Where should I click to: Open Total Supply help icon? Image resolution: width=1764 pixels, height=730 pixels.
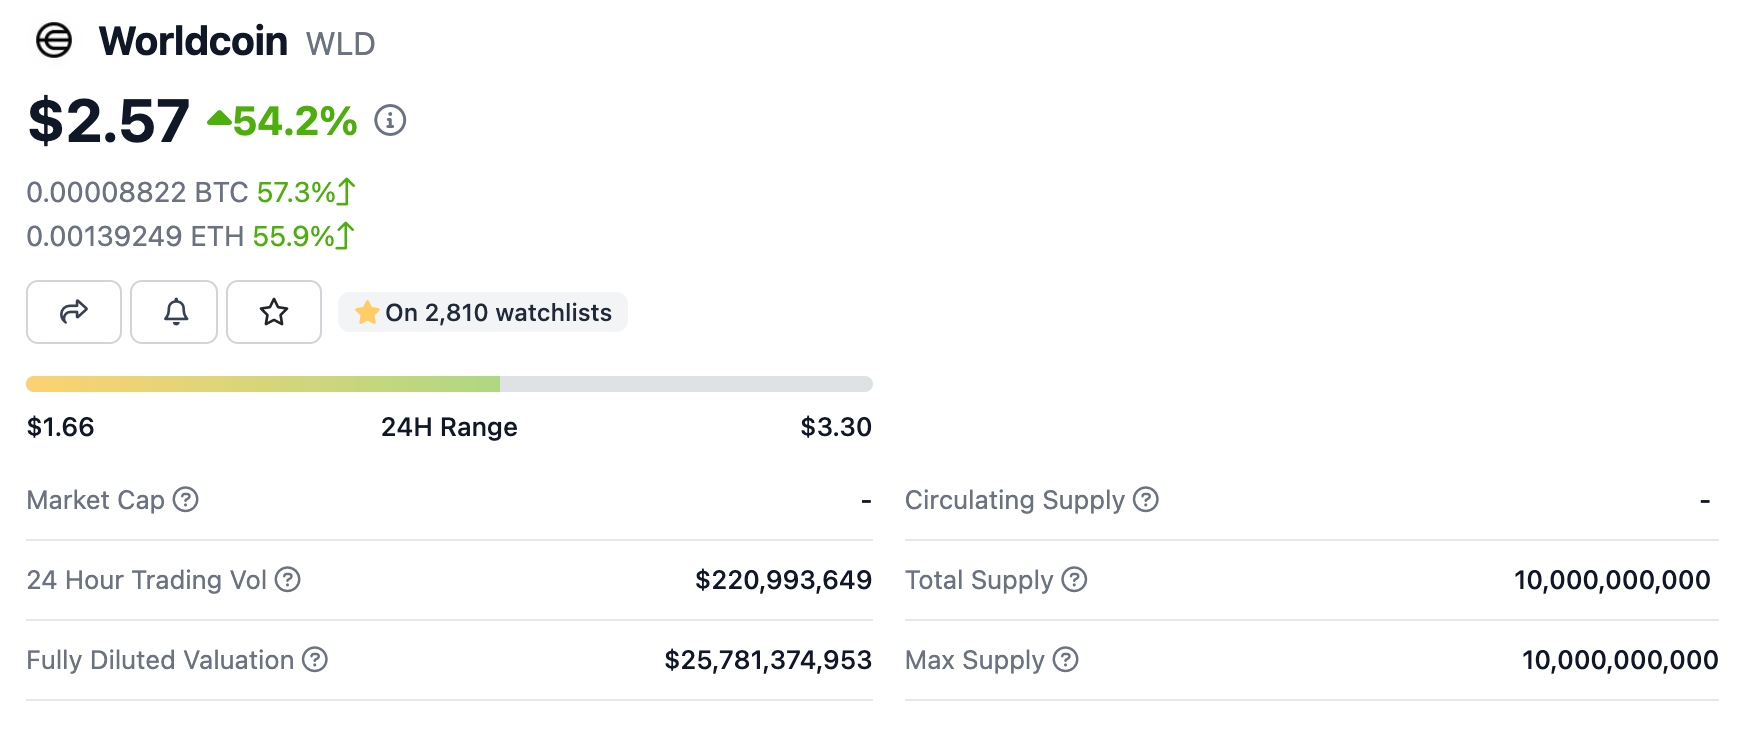tap(1074, 579)
